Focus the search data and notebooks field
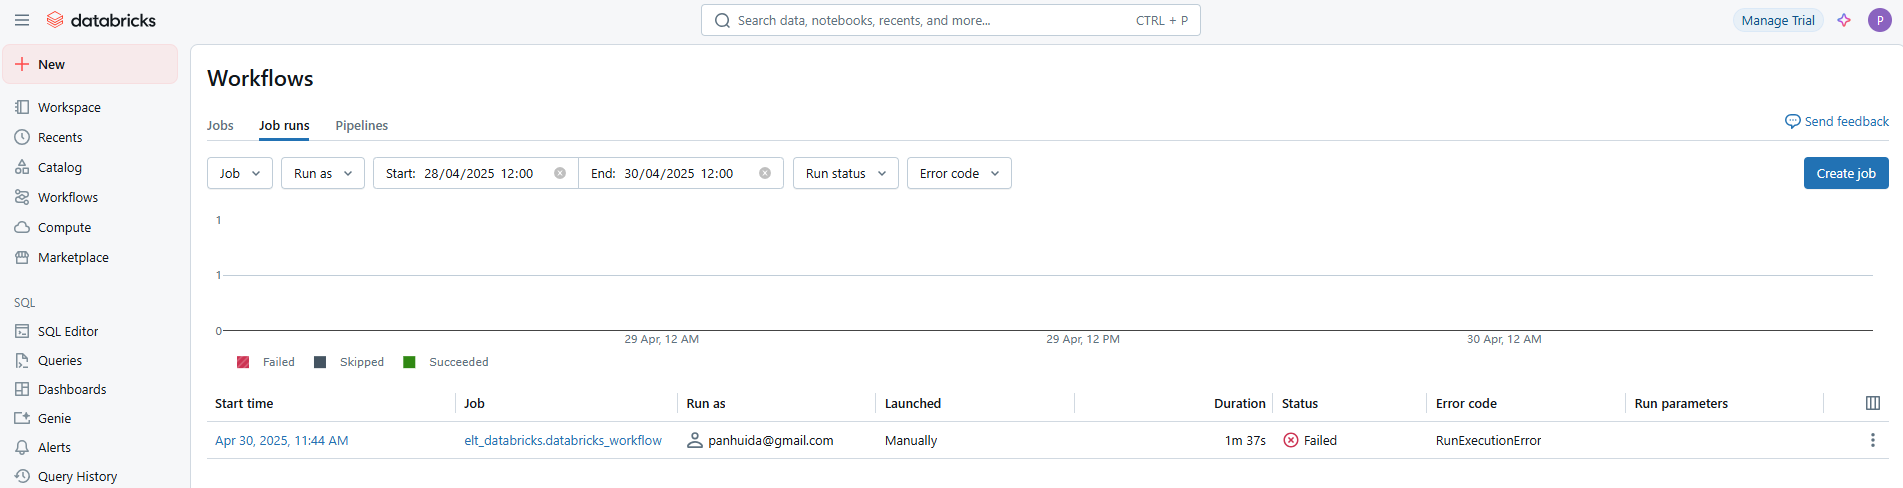The width and height of the screenshot is (1903, 488). click(x=950, y=20)
